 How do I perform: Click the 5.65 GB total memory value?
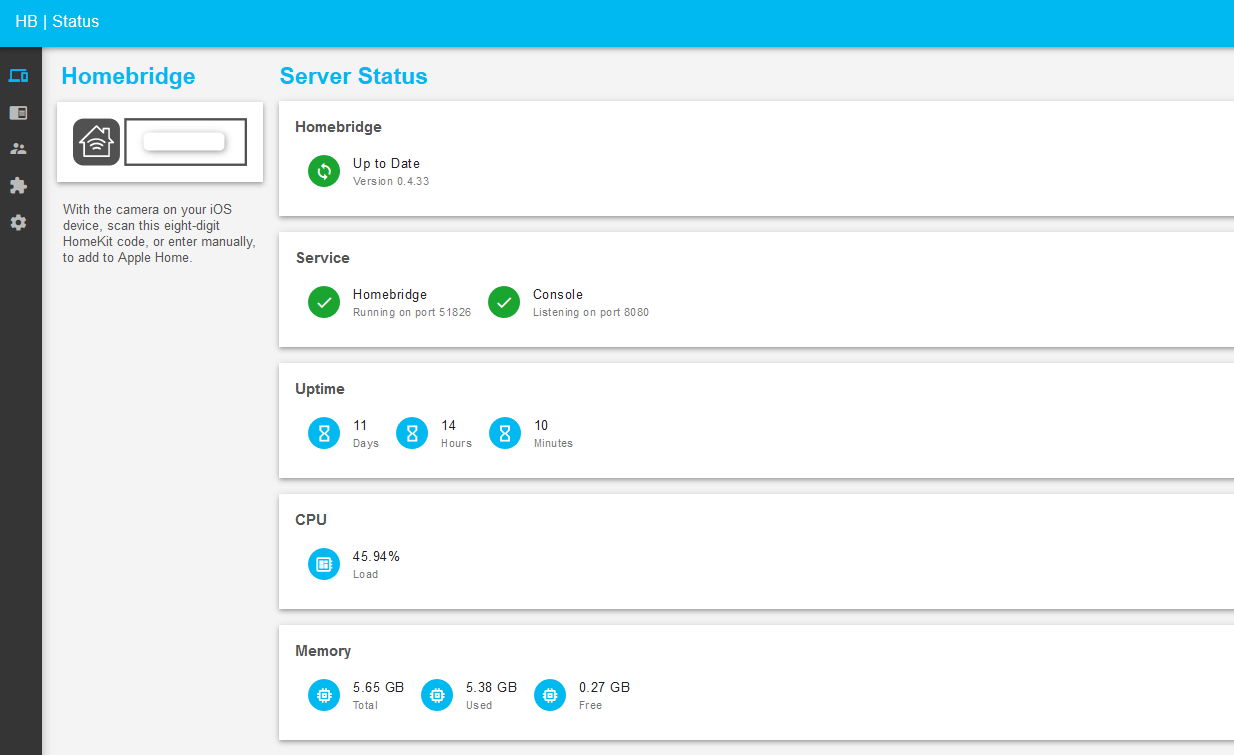[x=378, y=687]
